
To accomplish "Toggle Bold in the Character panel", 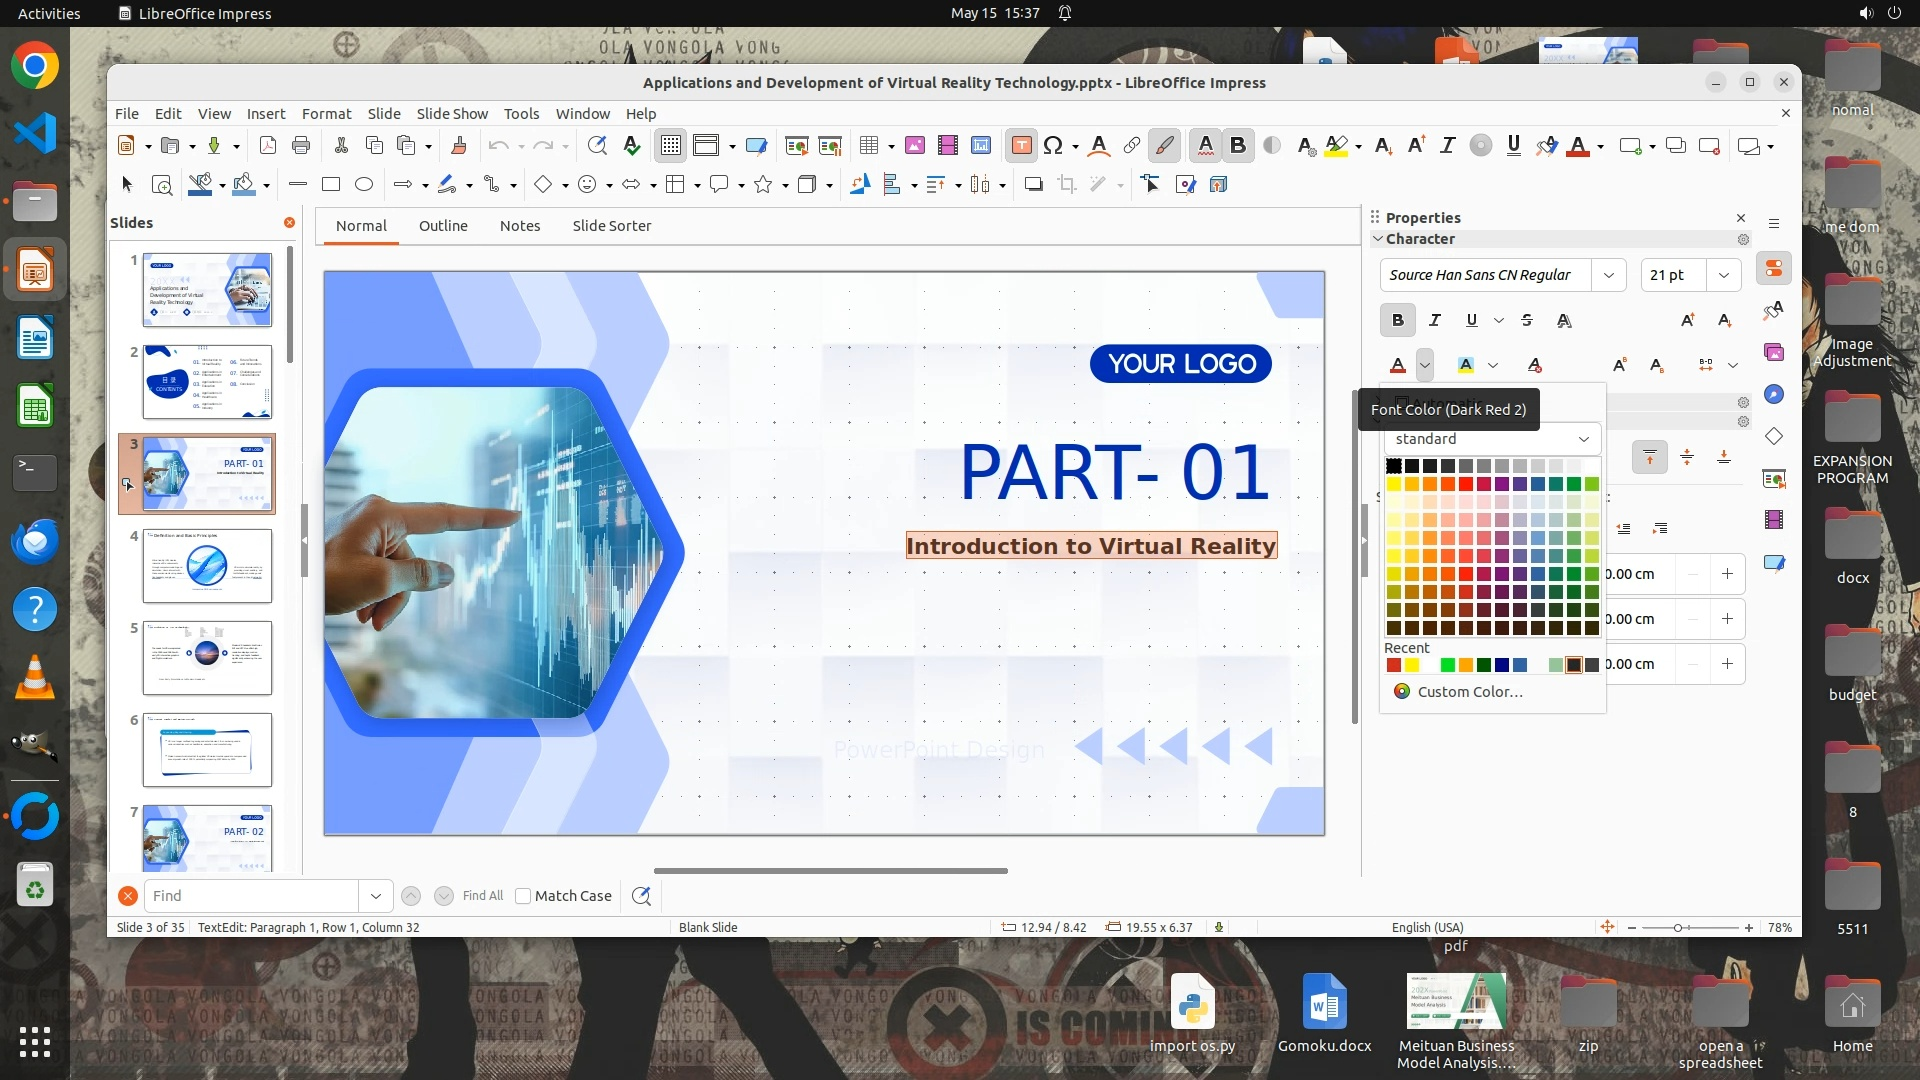I will [1398, 320].
